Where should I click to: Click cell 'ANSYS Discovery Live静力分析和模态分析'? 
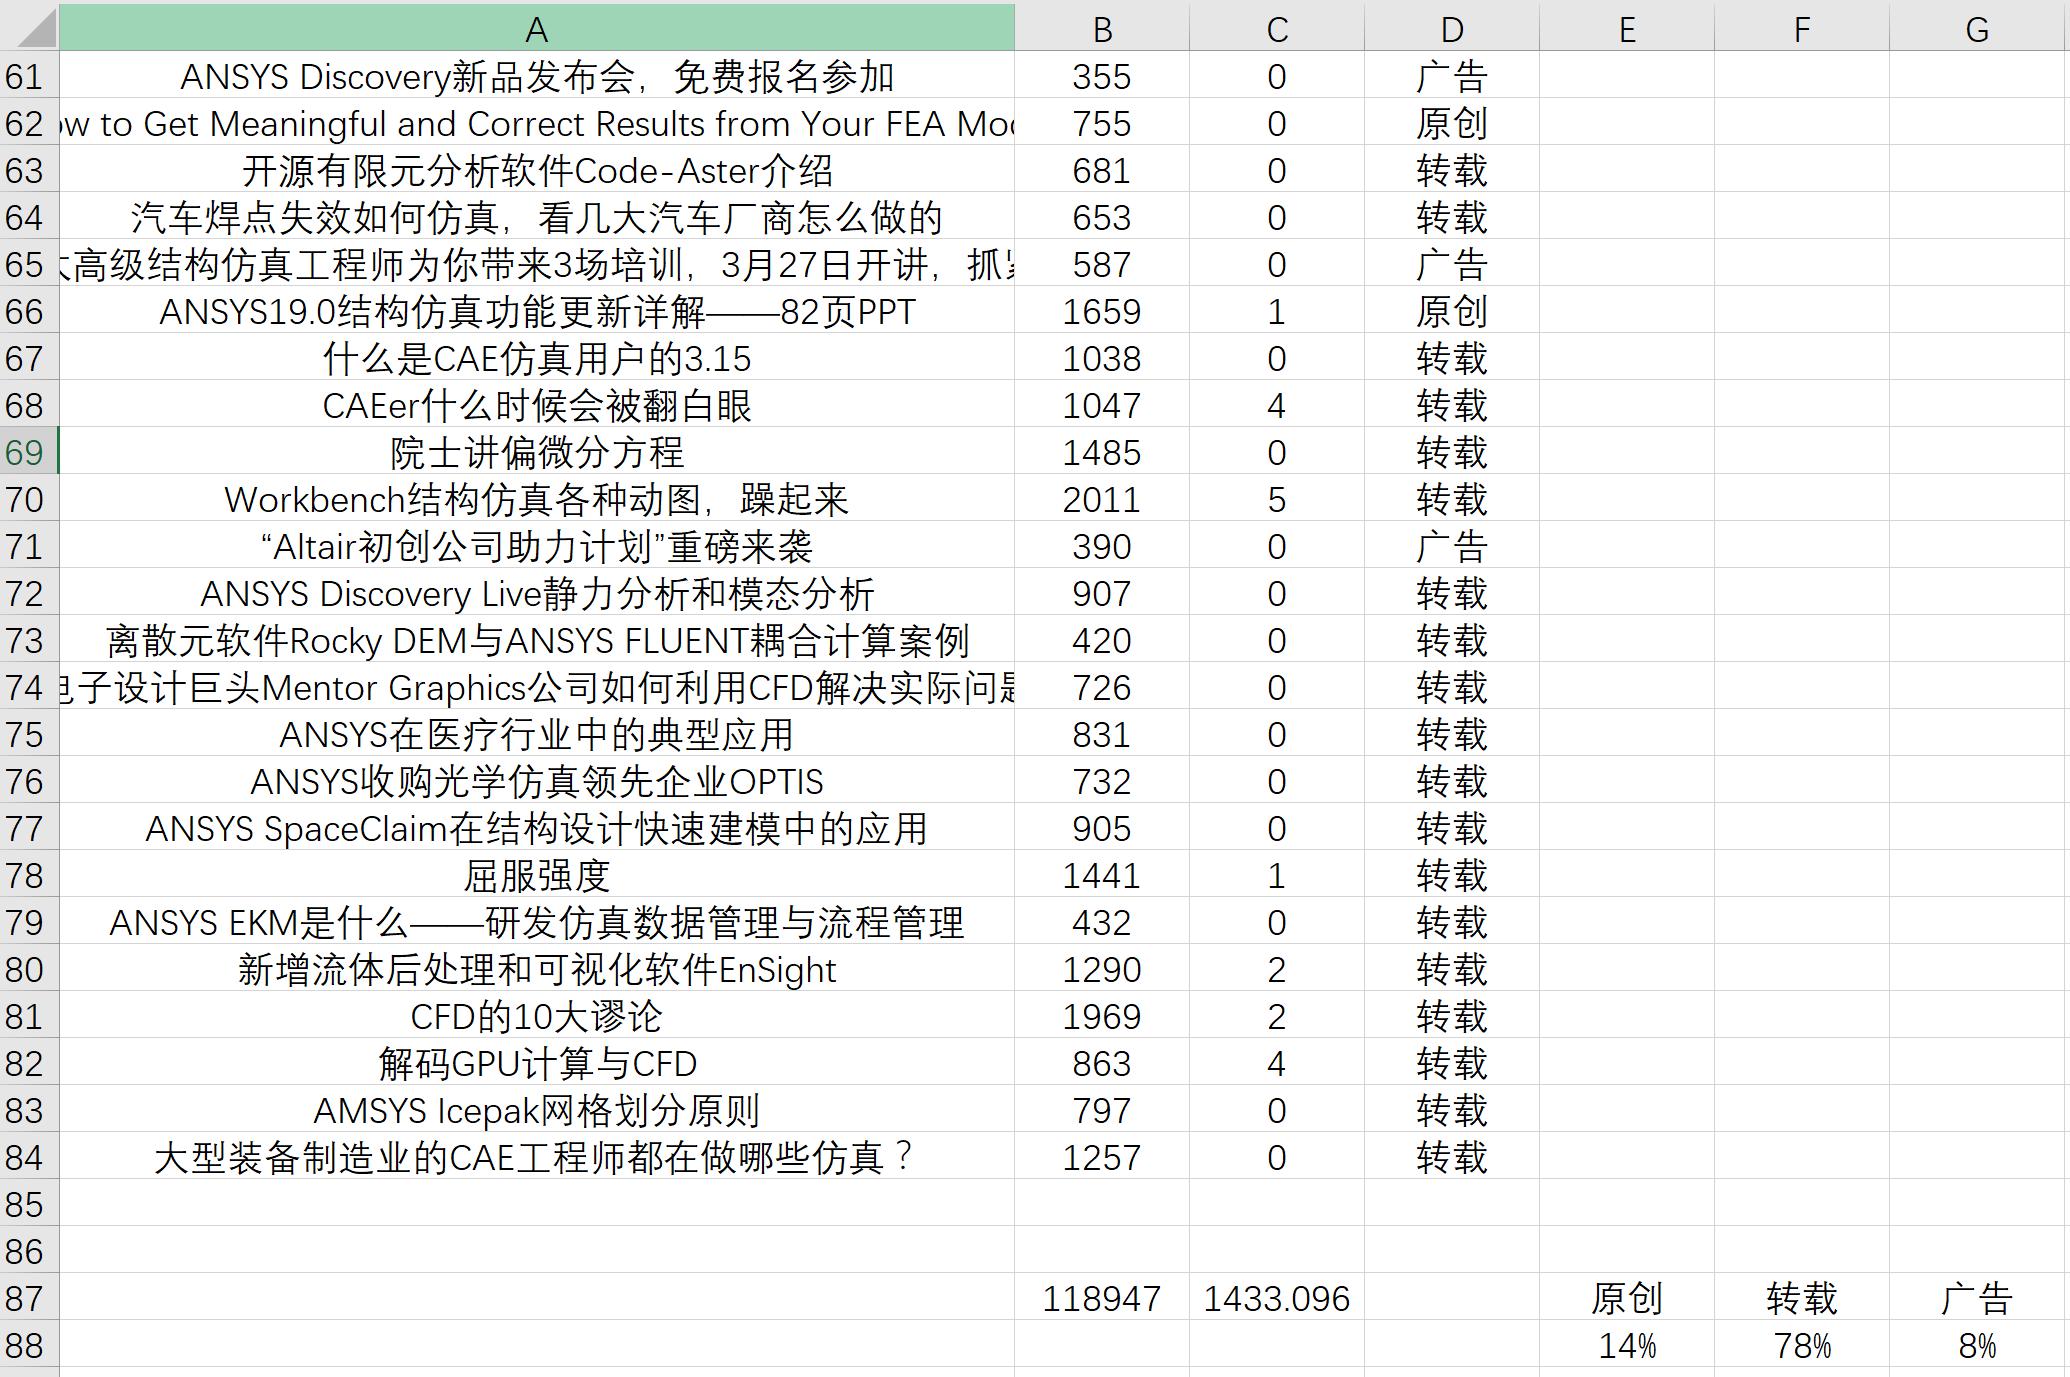[x=537, y=594]
